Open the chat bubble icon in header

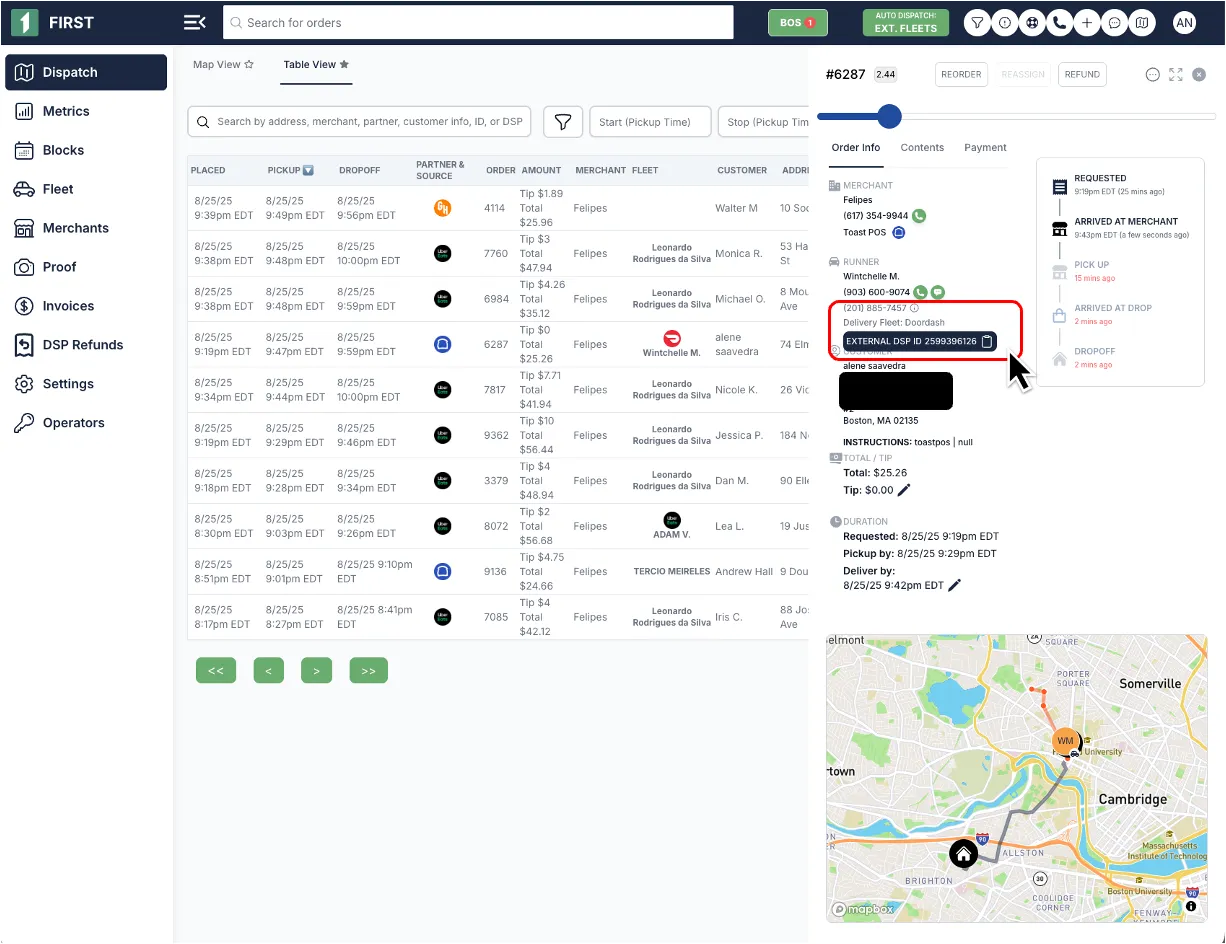pos(1115,23)
